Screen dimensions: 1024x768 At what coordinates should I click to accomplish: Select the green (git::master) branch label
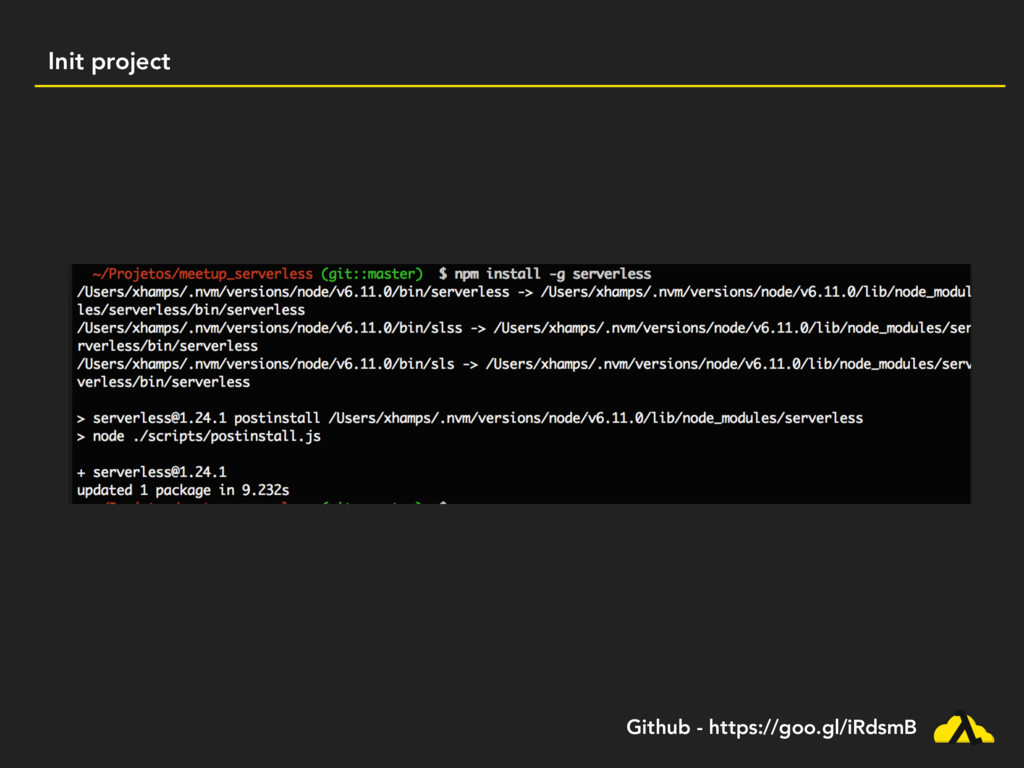[372, 273]
